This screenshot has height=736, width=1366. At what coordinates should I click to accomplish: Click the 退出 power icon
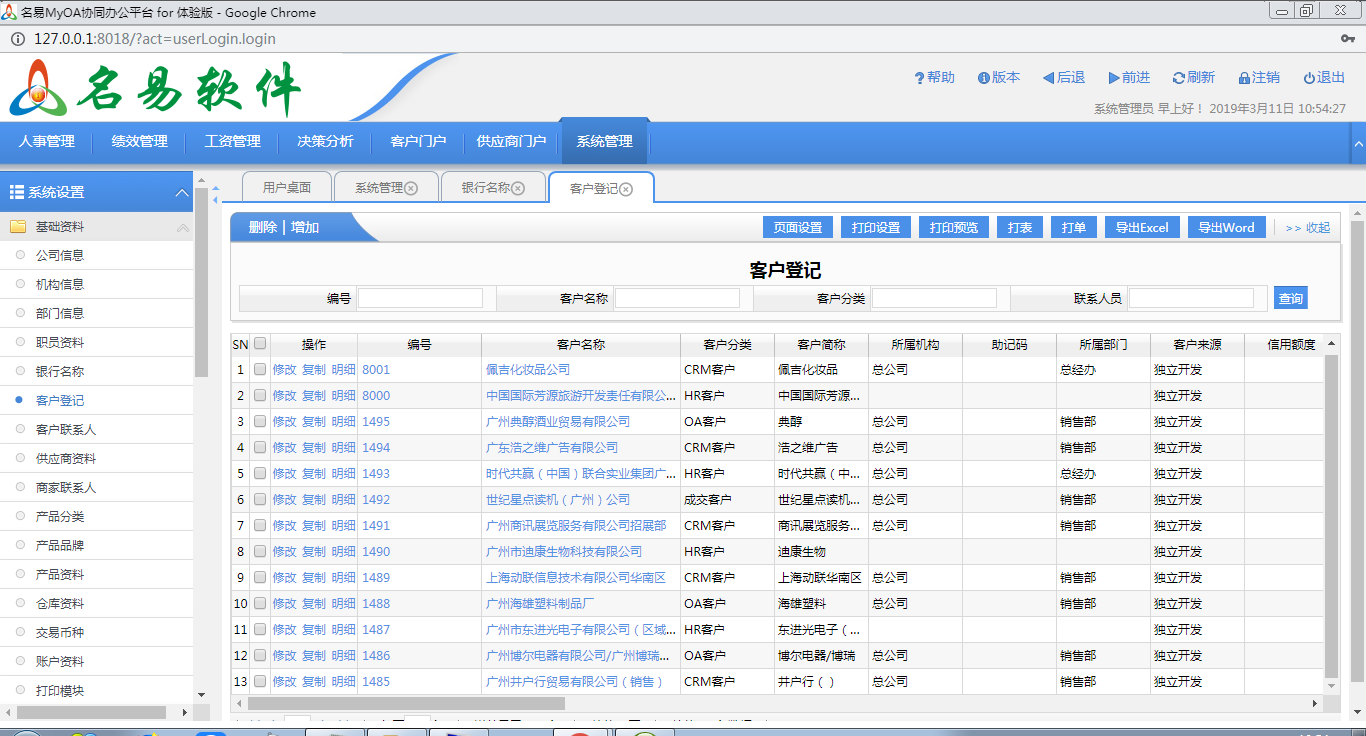pos(1309,78)
